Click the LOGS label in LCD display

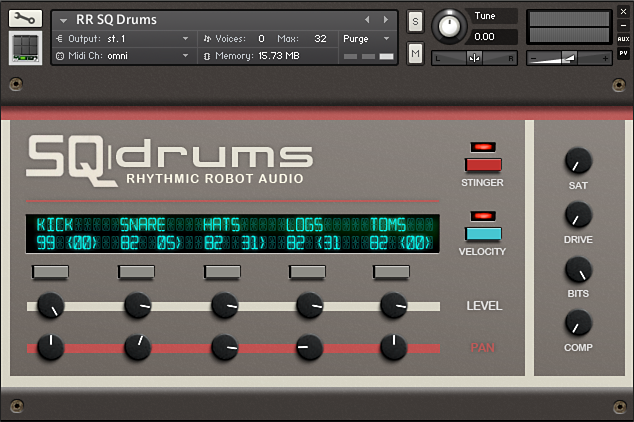click(x=305, y=225)
